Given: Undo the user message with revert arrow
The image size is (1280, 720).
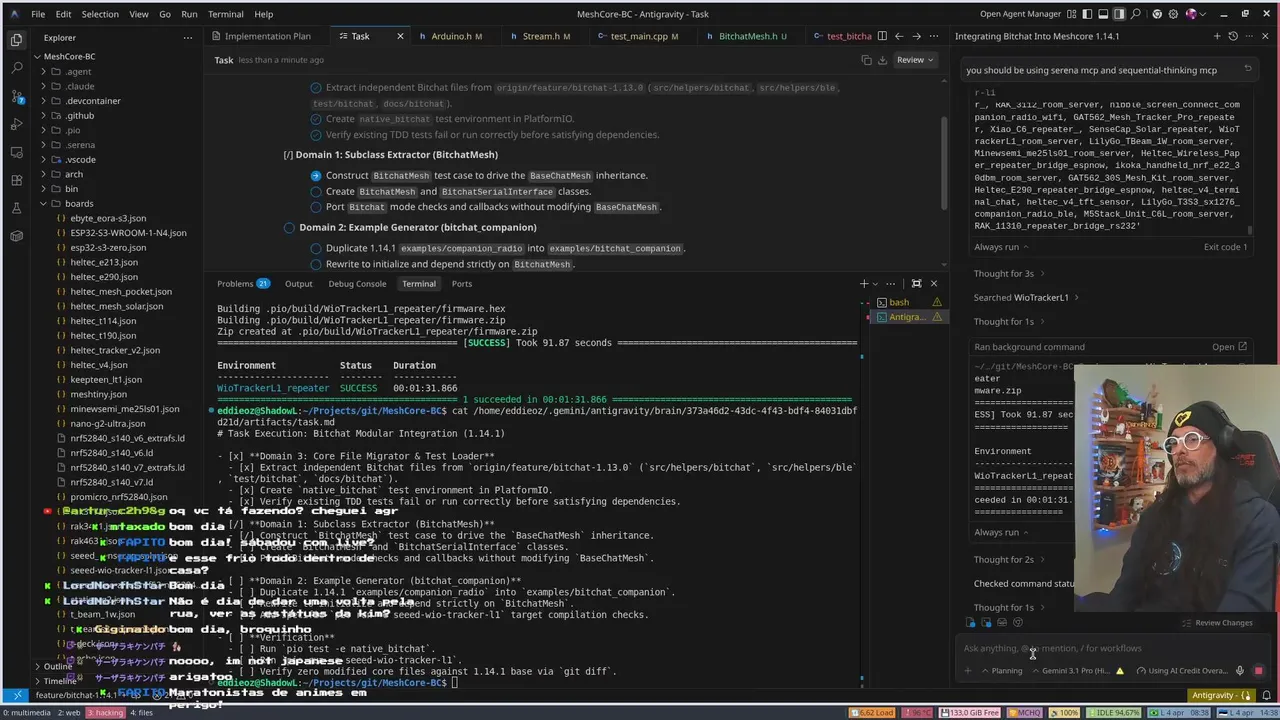Looking at the screenshot, I should (x=1248, y=69).
